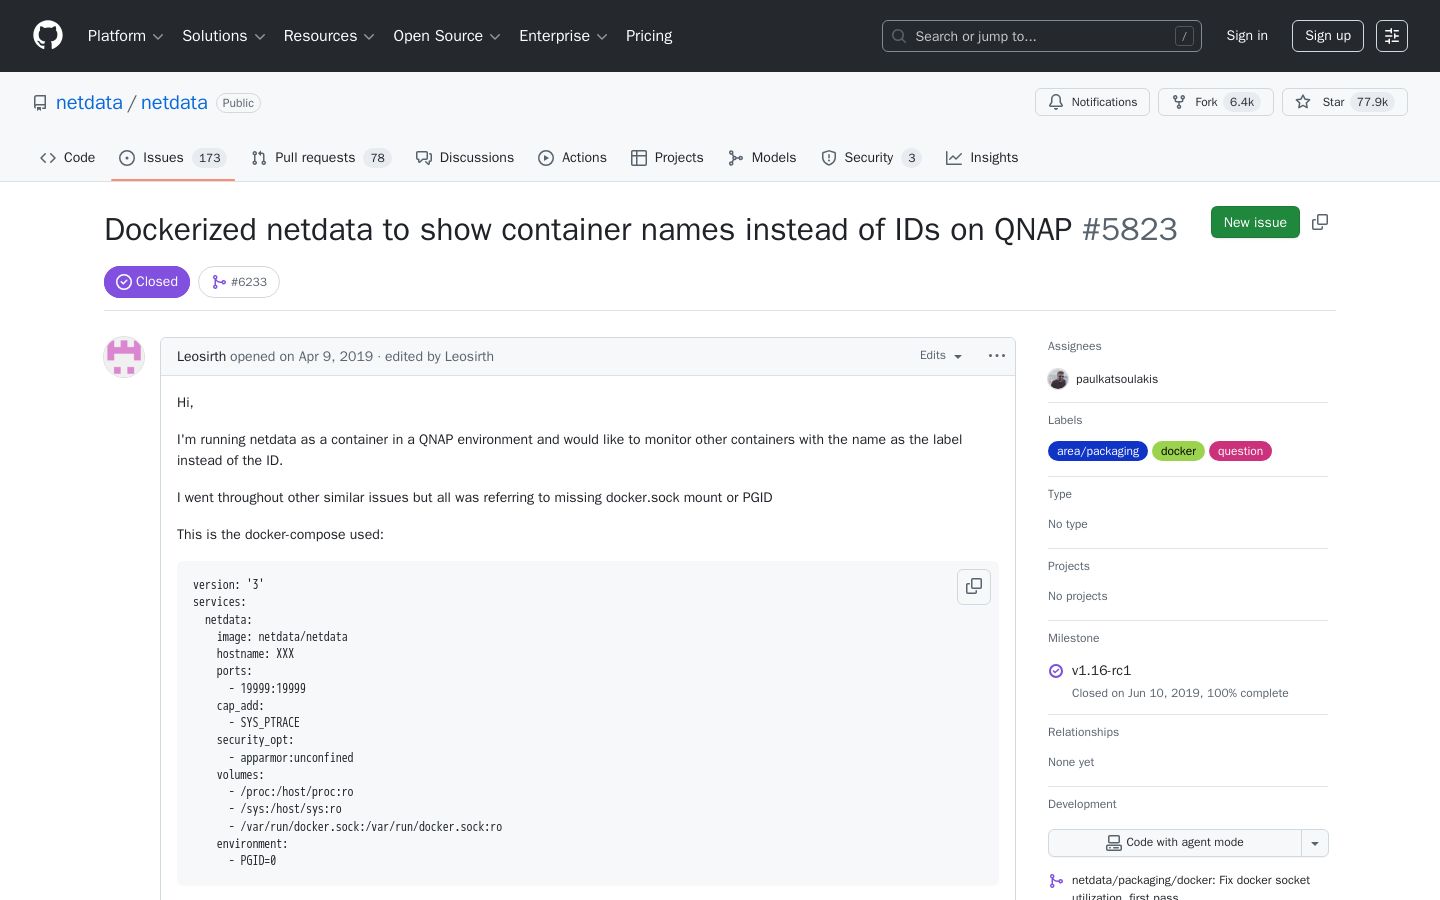Visit the Pricing page
Screen dimensions: 1440x900
[x=649, y=36]
